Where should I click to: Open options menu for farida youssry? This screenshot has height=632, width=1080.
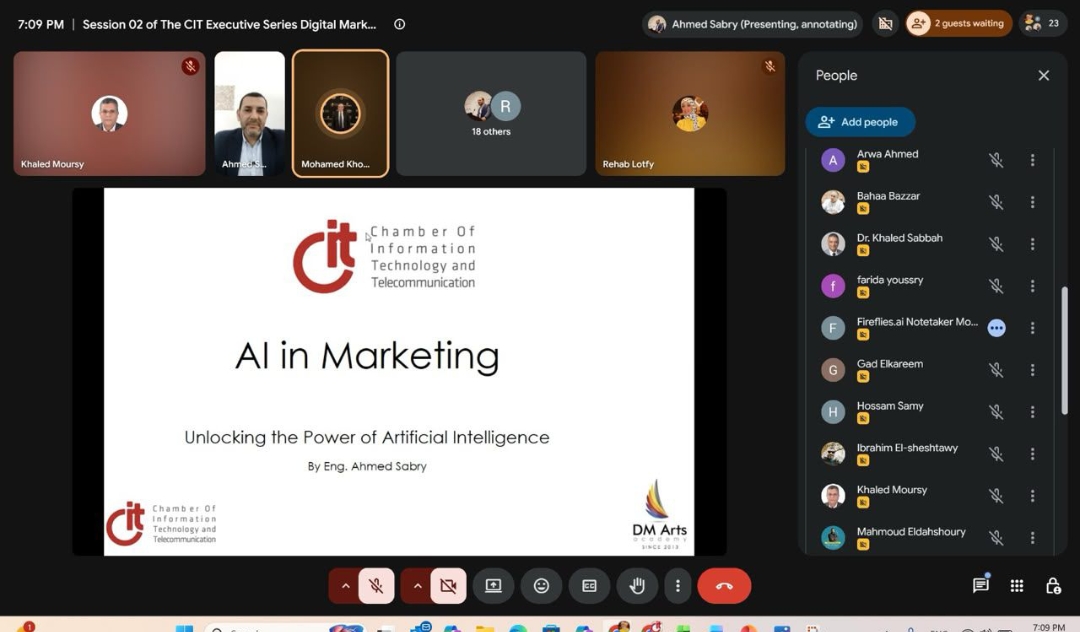tap(1032, 286)
